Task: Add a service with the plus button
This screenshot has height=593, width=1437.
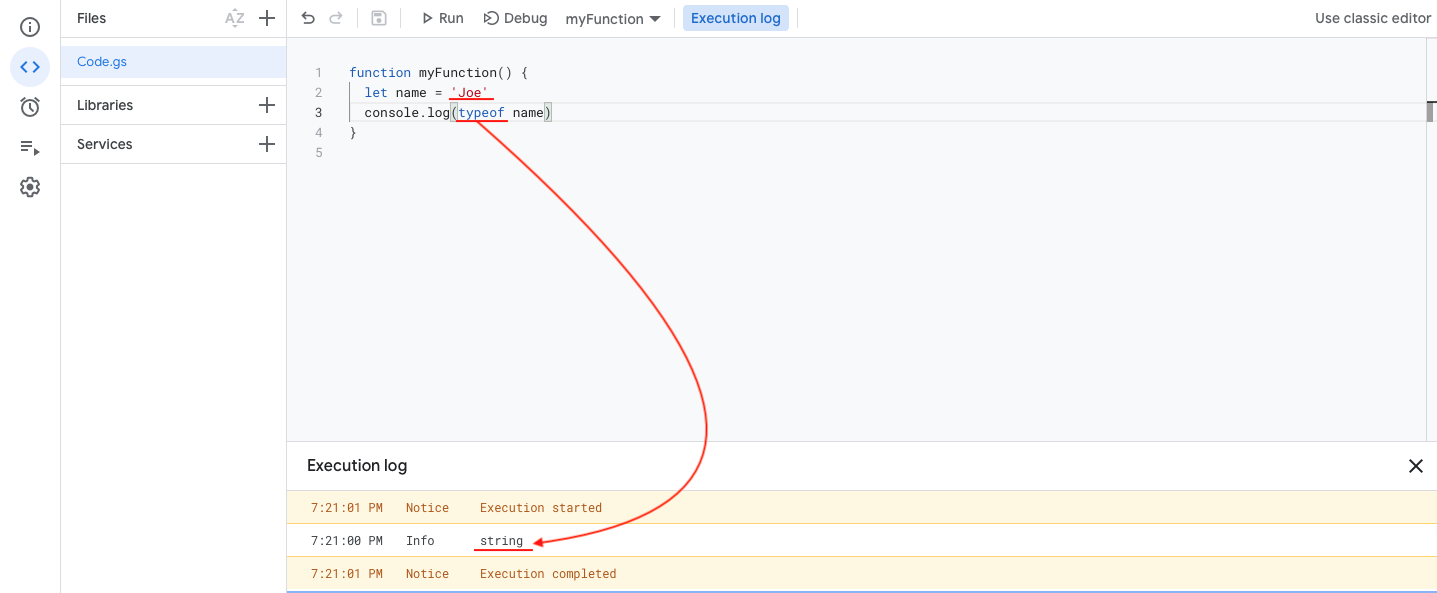Action: [267, 144]
